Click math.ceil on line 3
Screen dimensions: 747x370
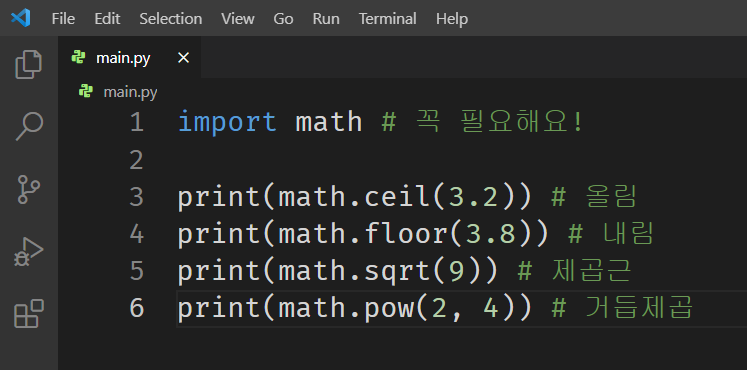[354, 197]
